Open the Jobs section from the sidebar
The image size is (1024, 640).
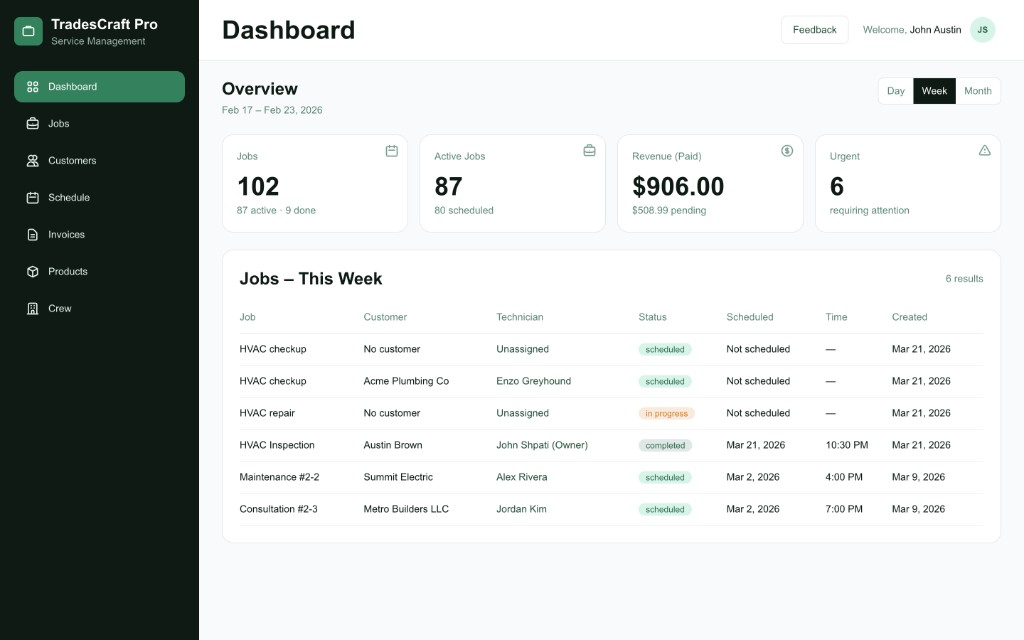click(62, 123)
